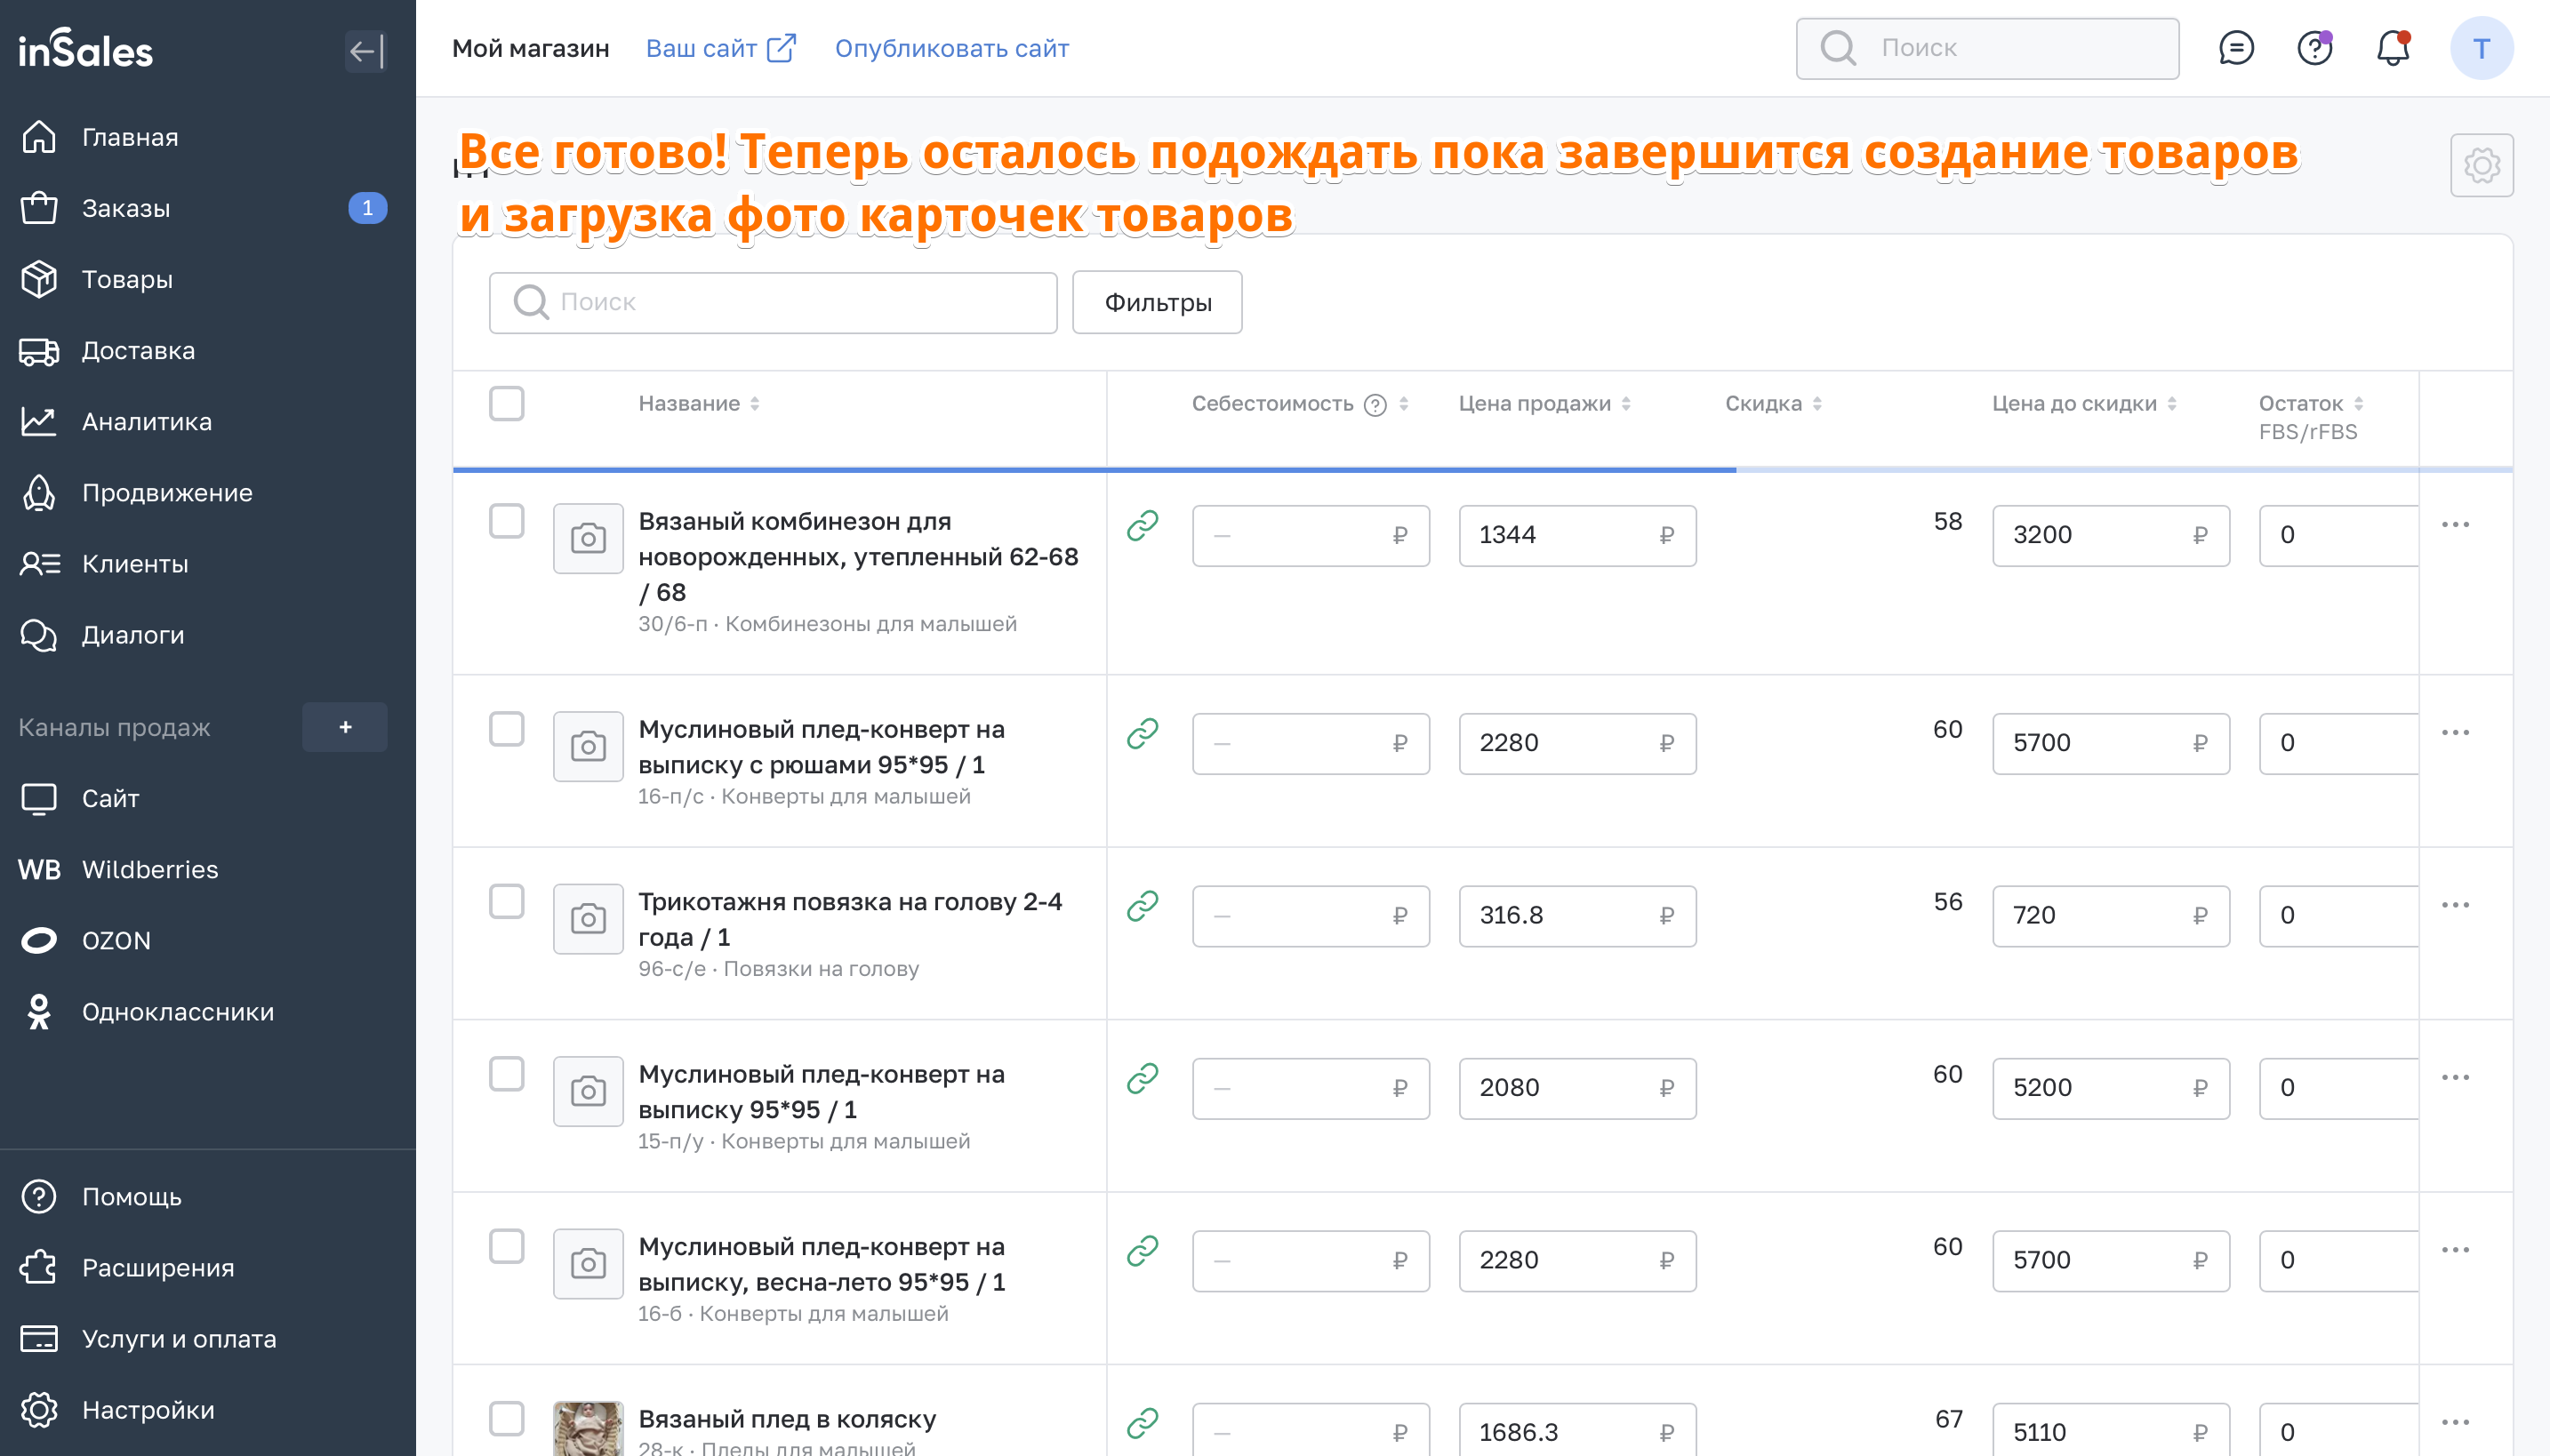Open Товары in the sidebar menu
2550x1456 pixels.
[x=127, y=279]
